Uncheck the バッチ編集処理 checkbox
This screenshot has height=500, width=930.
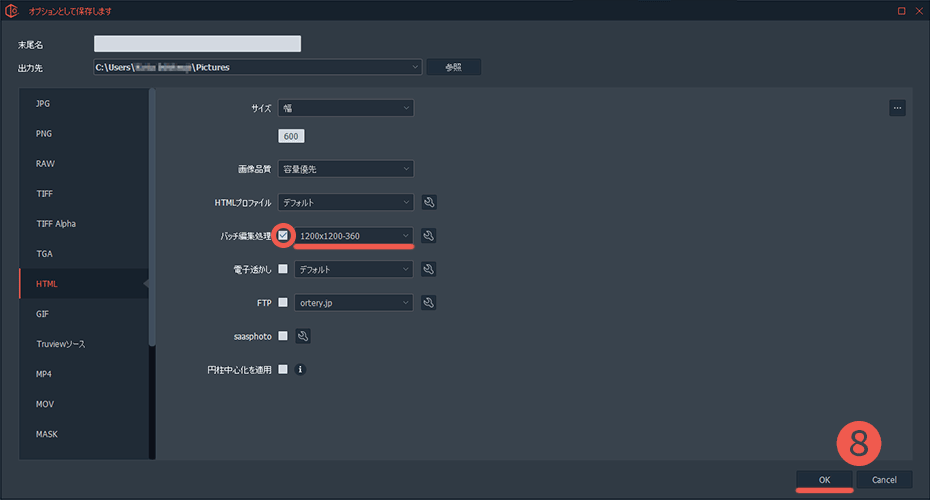284,236
